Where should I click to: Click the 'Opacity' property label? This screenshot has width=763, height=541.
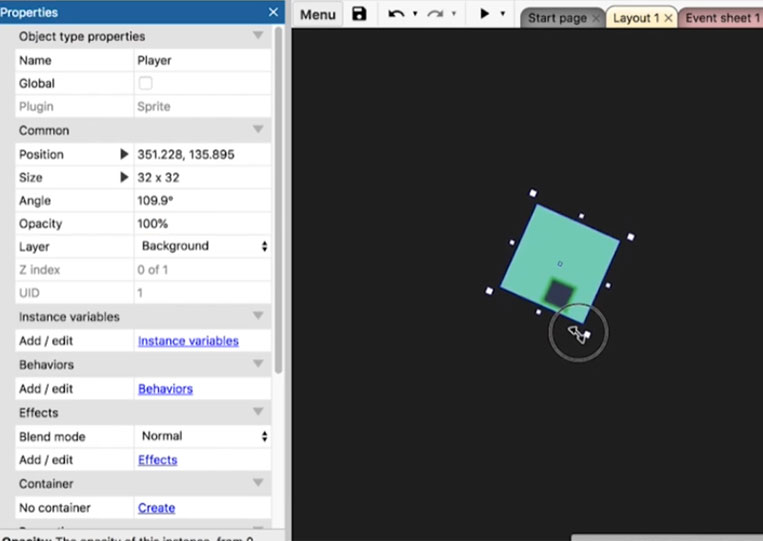(40, 224)
